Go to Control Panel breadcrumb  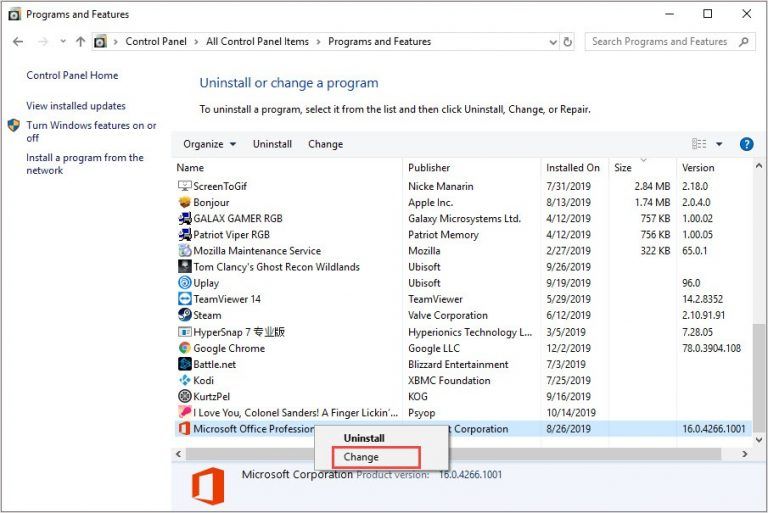point(156,42)
